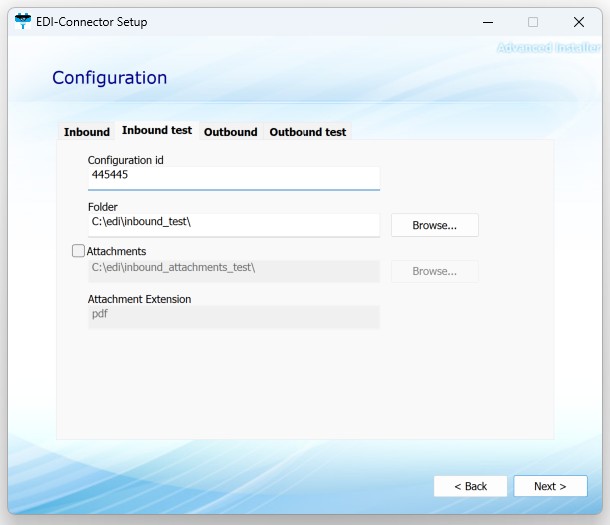Enable the Attachments checkbox
Image resolution: width=610 pixels, height=525 pixels.
tap(79, 251)
